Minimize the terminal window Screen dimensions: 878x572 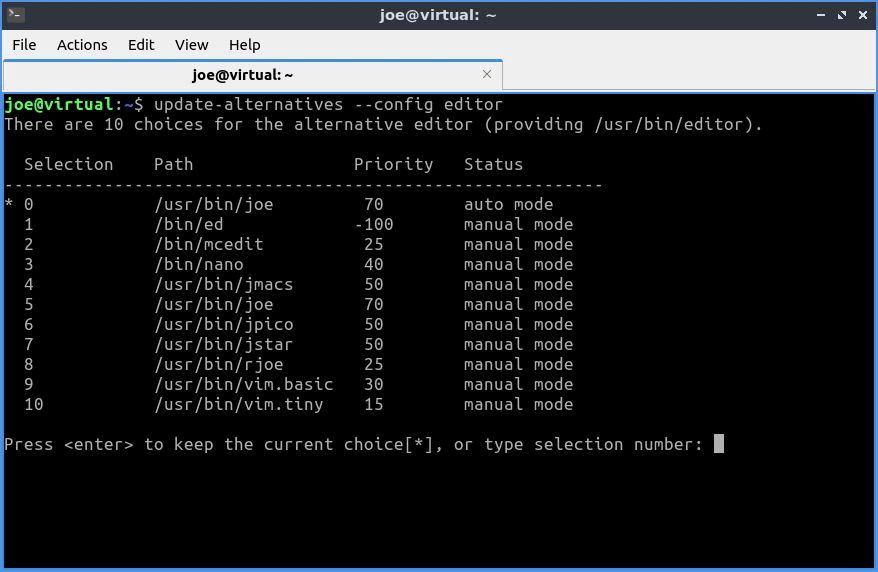click(x=820, y=15)
